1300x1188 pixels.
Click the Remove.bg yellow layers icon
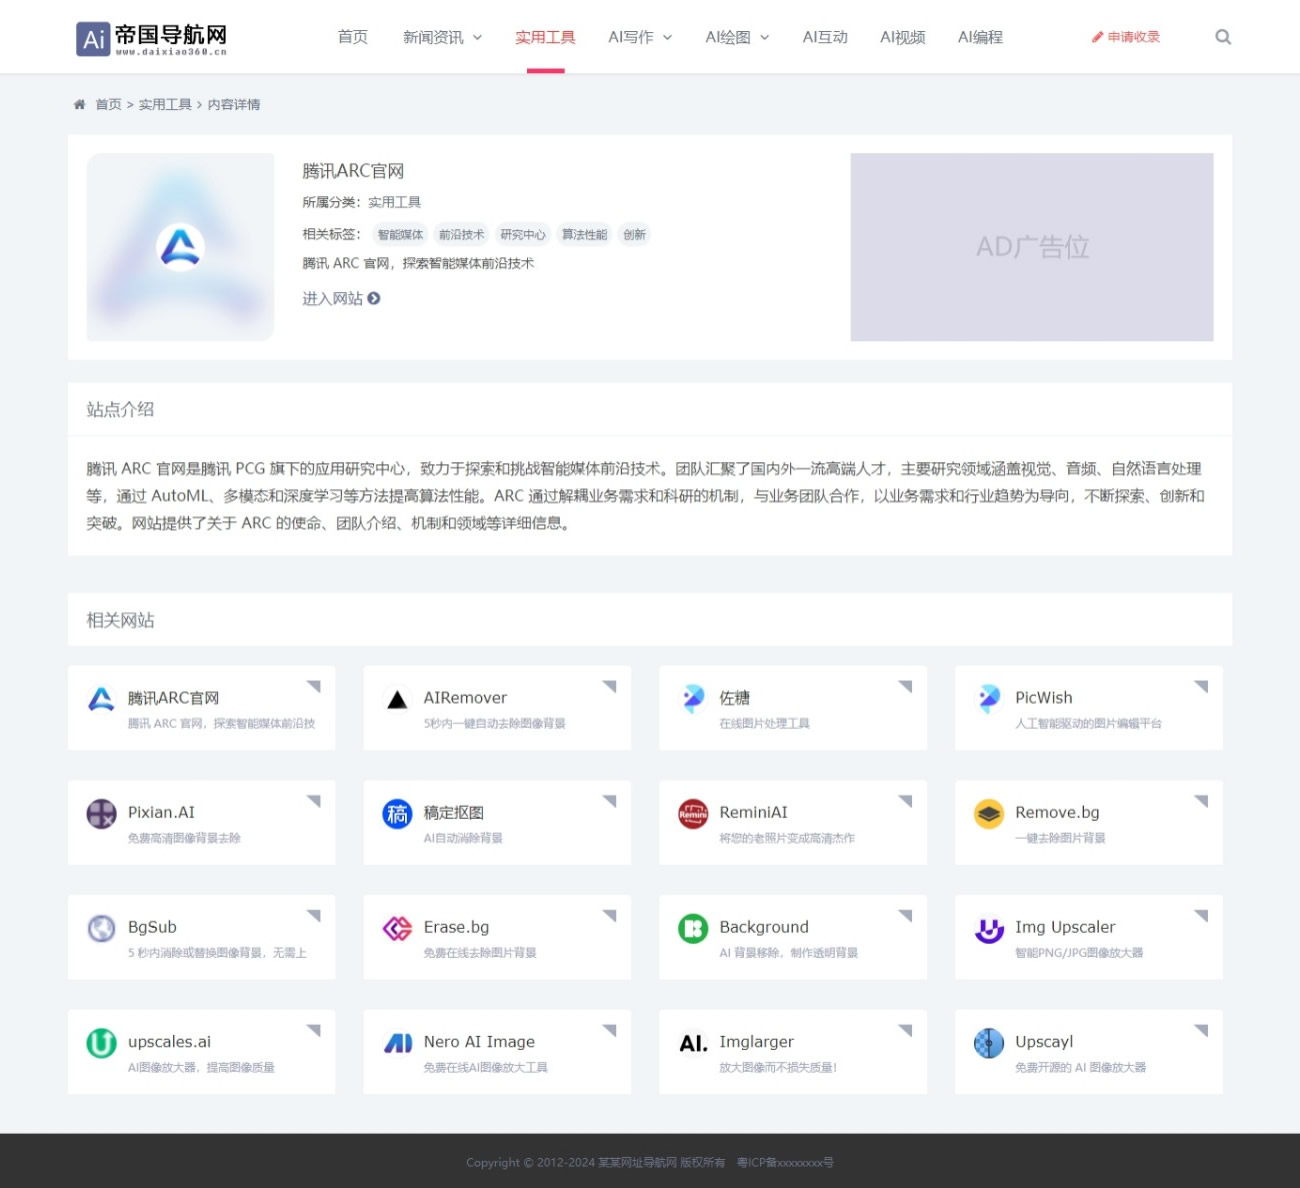[988, 814]
